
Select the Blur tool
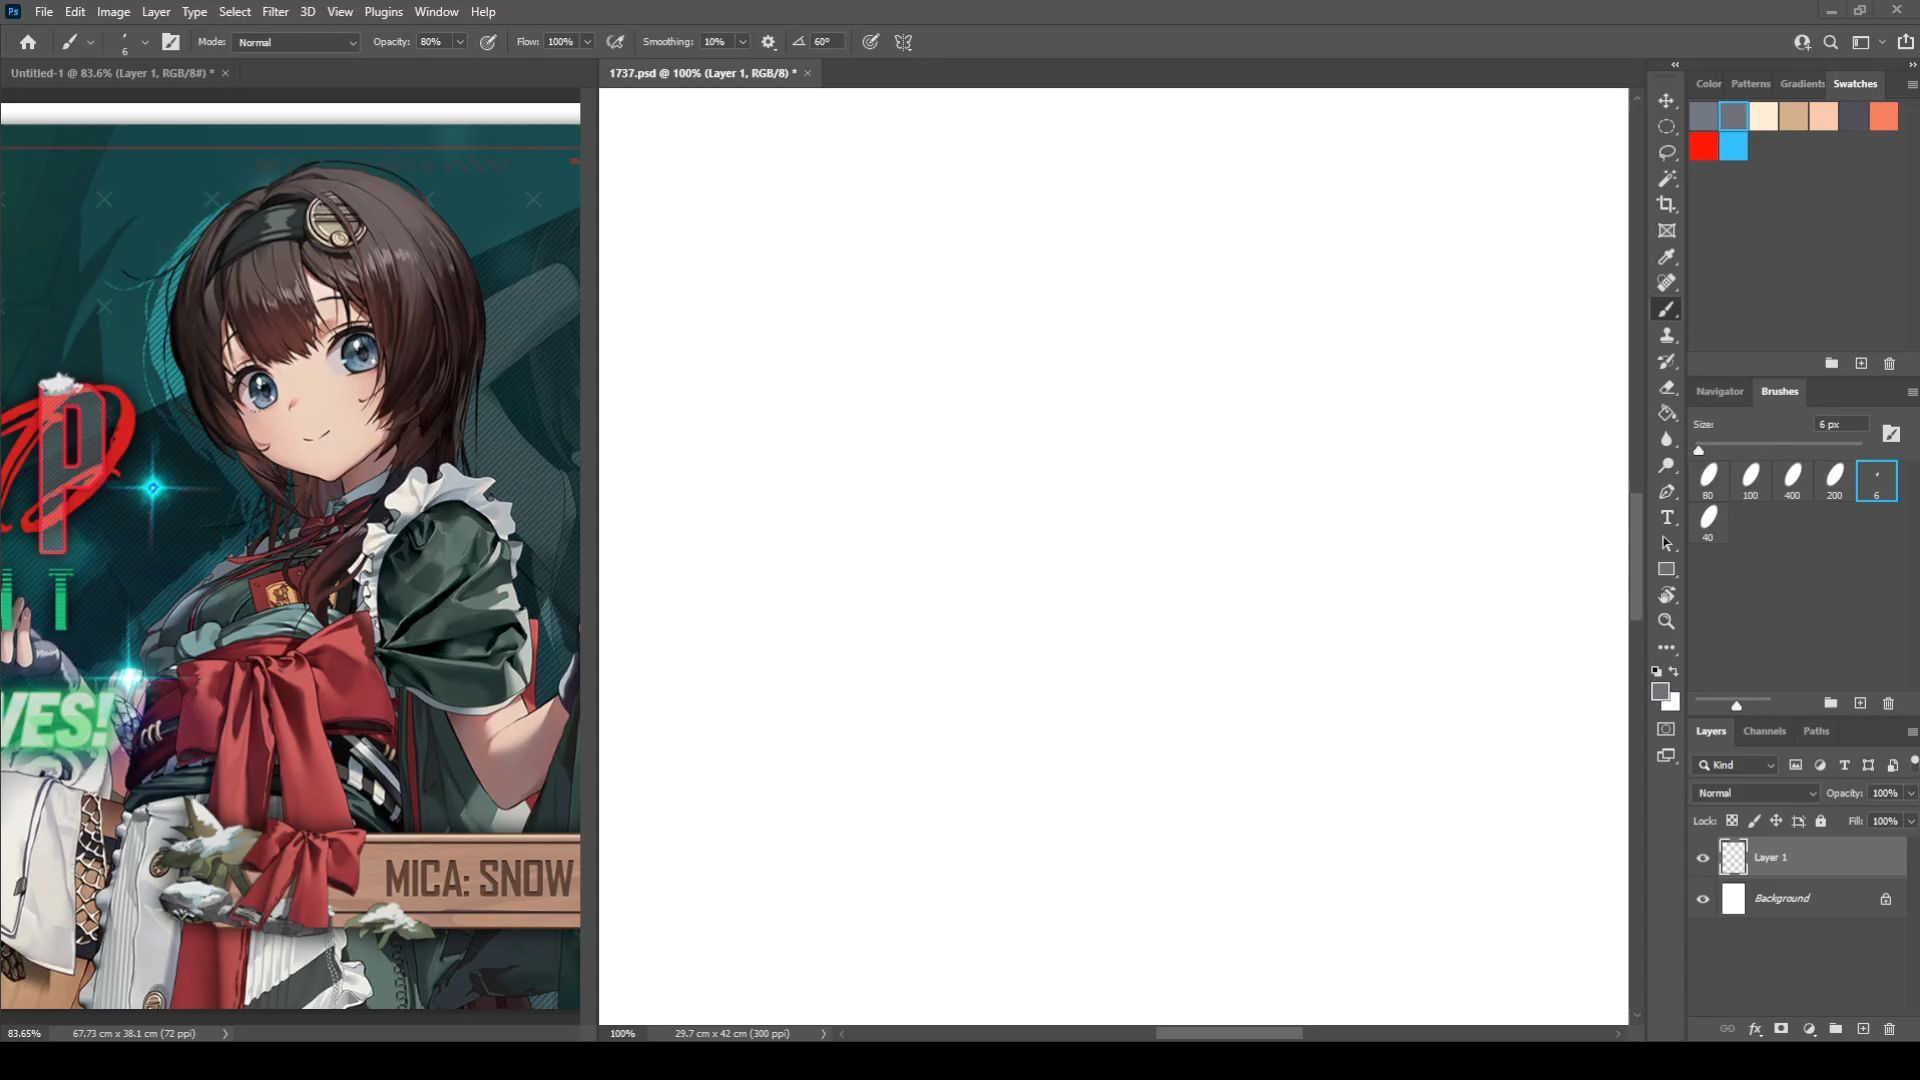coord(1666,439)
